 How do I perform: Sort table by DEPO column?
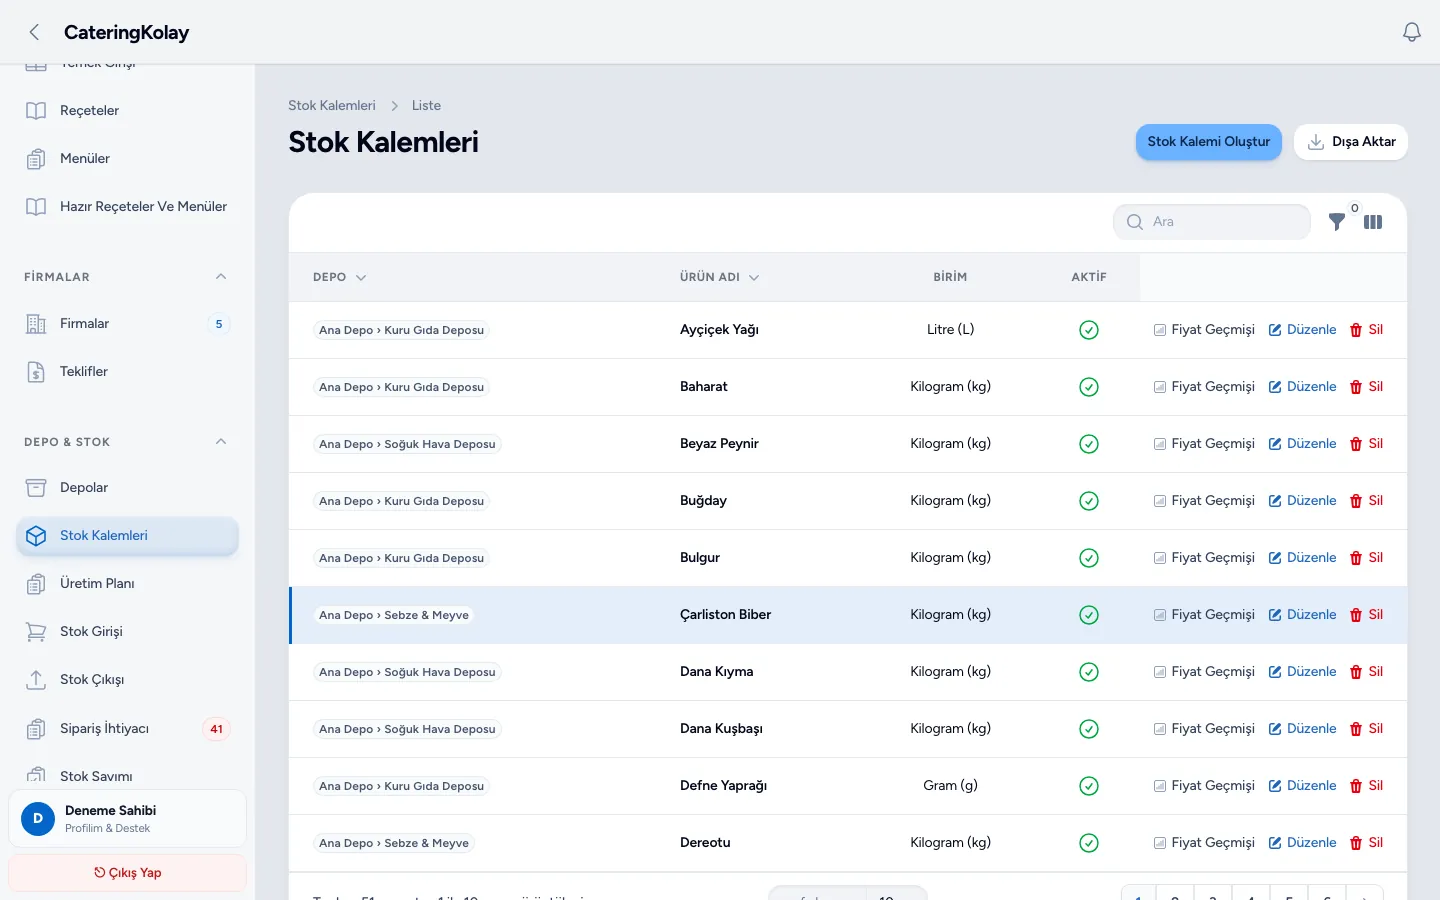point(340,277)
